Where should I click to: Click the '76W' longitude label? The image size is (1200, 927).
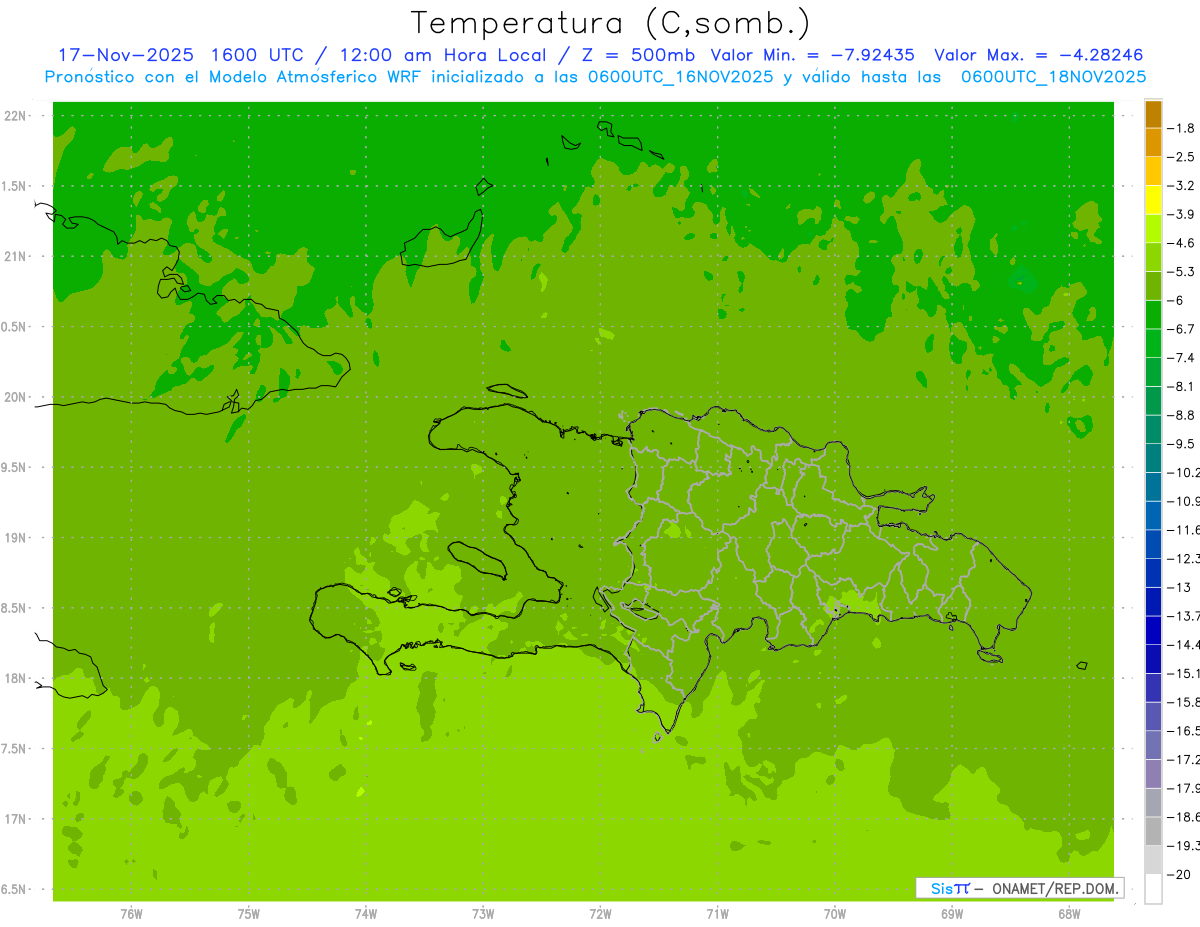131,914
